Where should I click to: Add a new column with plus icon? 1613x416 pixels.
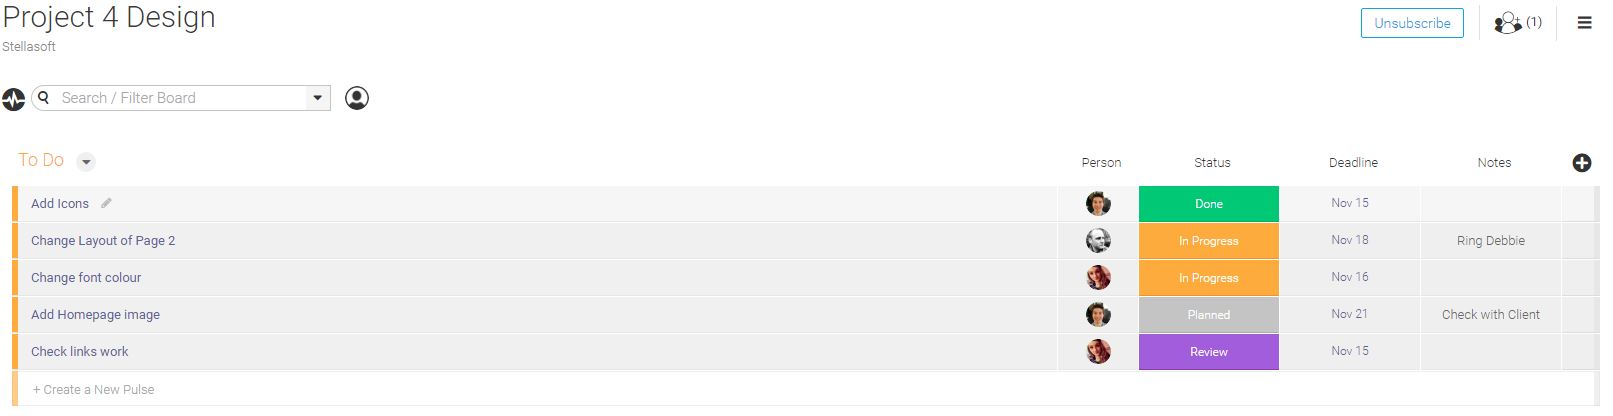click(x=1581, y=163)
